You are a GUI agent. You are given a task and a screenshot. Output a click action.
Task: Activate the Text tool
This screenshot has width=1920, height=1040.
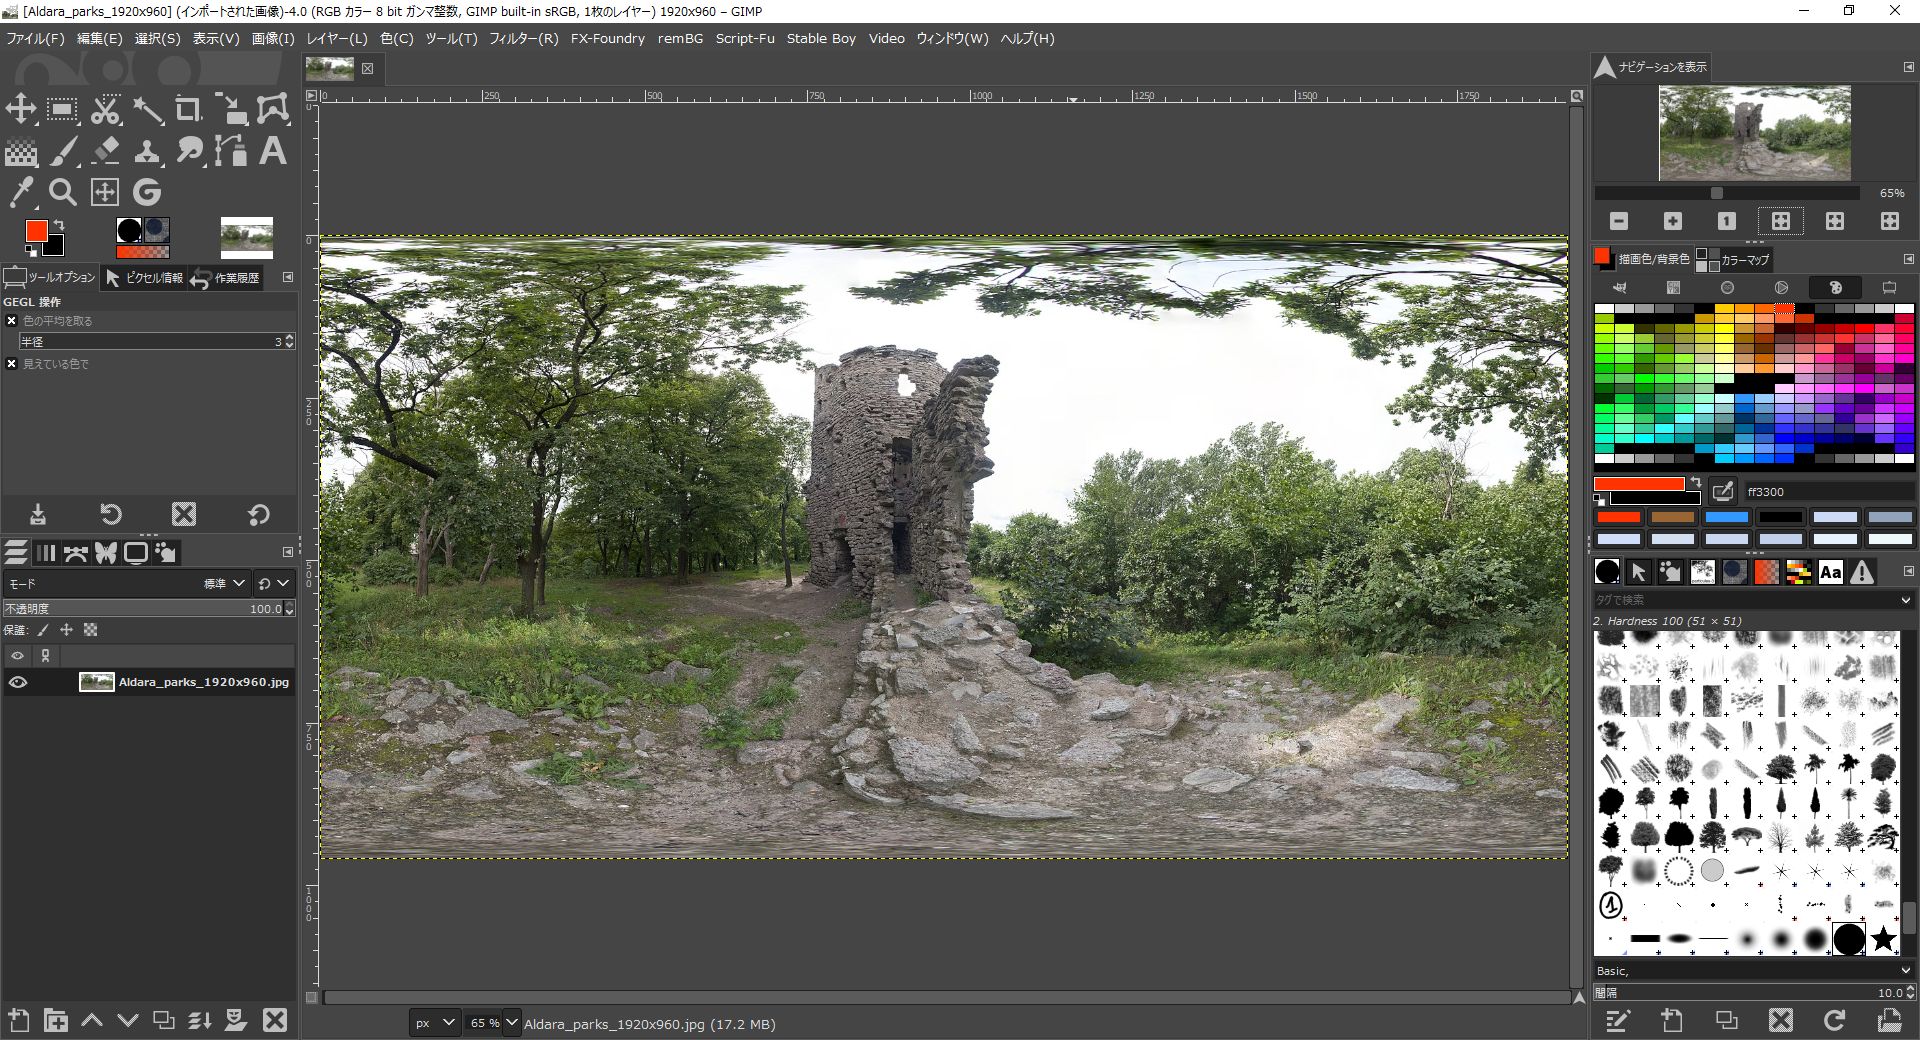[x=272, y=152]
